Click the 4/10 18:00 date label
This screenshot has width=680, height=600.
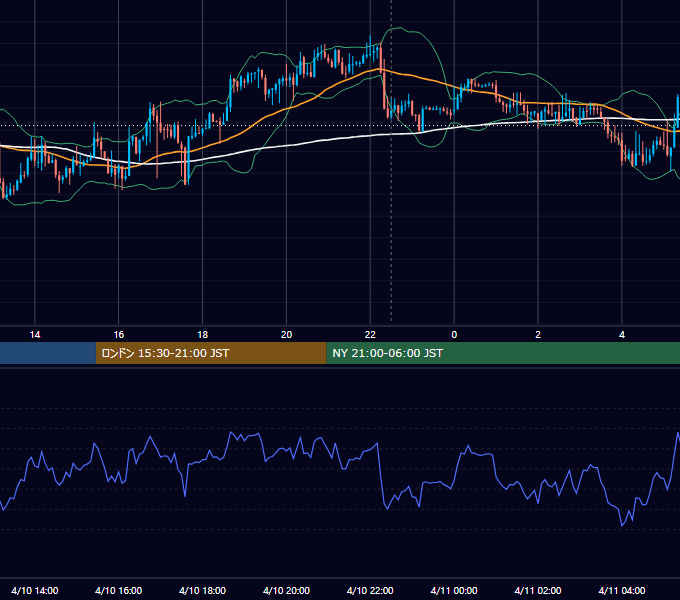203,590
